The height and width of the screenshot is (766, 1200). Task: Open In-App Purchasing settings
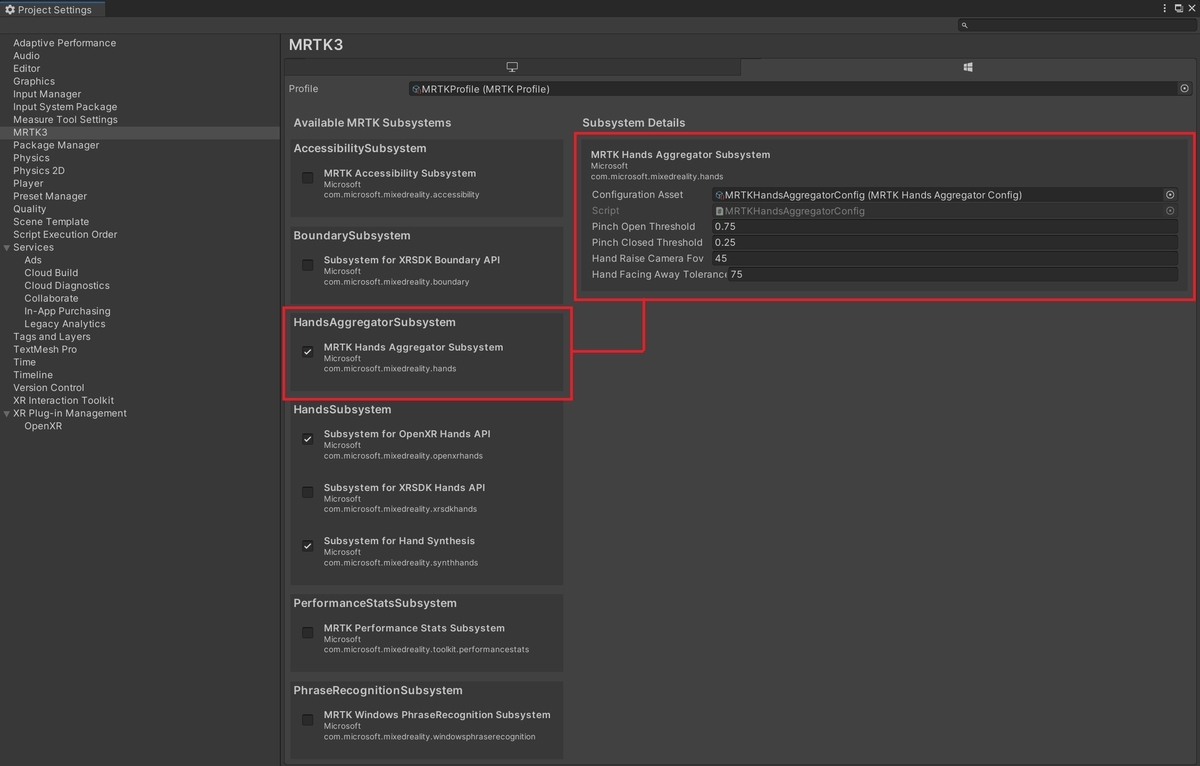[67, 311]
